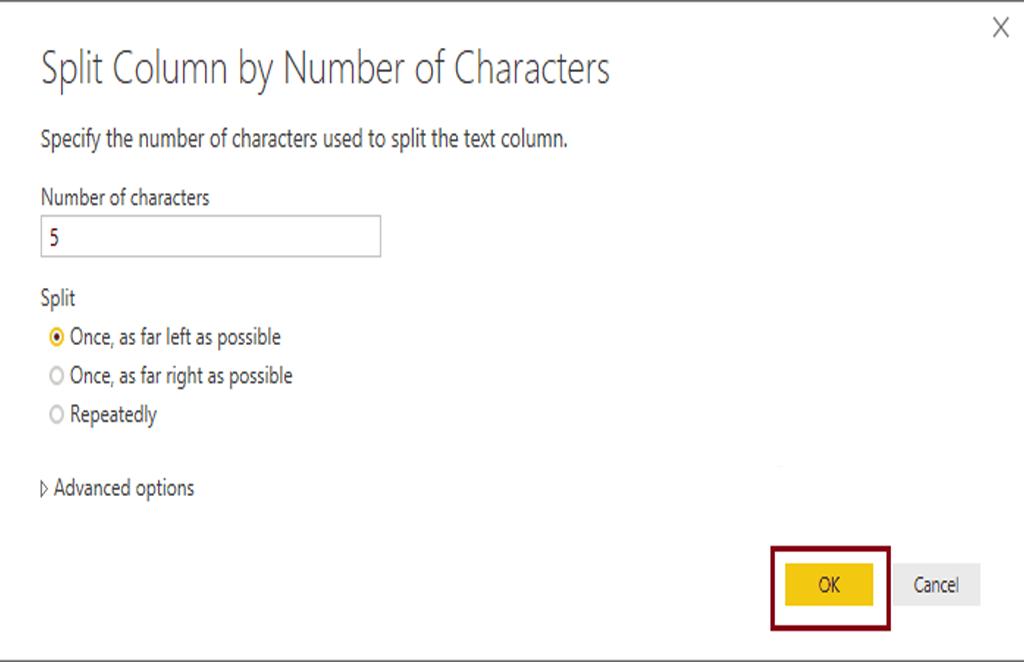1024x662 pixels.
Task: Click the "Repeatedly" label text
Action: [113, 415]
